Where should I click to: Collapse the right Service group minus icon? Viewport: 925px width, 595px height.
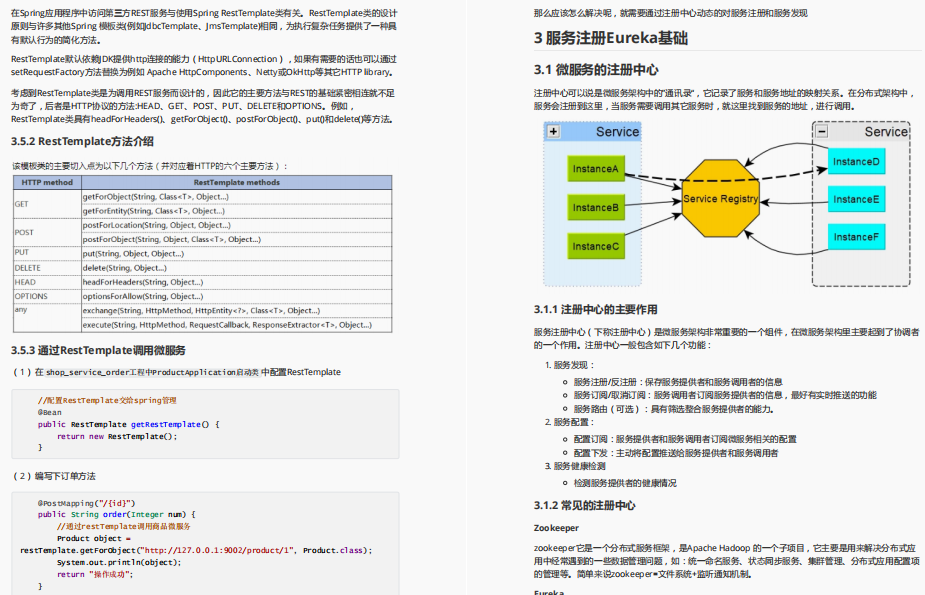[821, 132]
